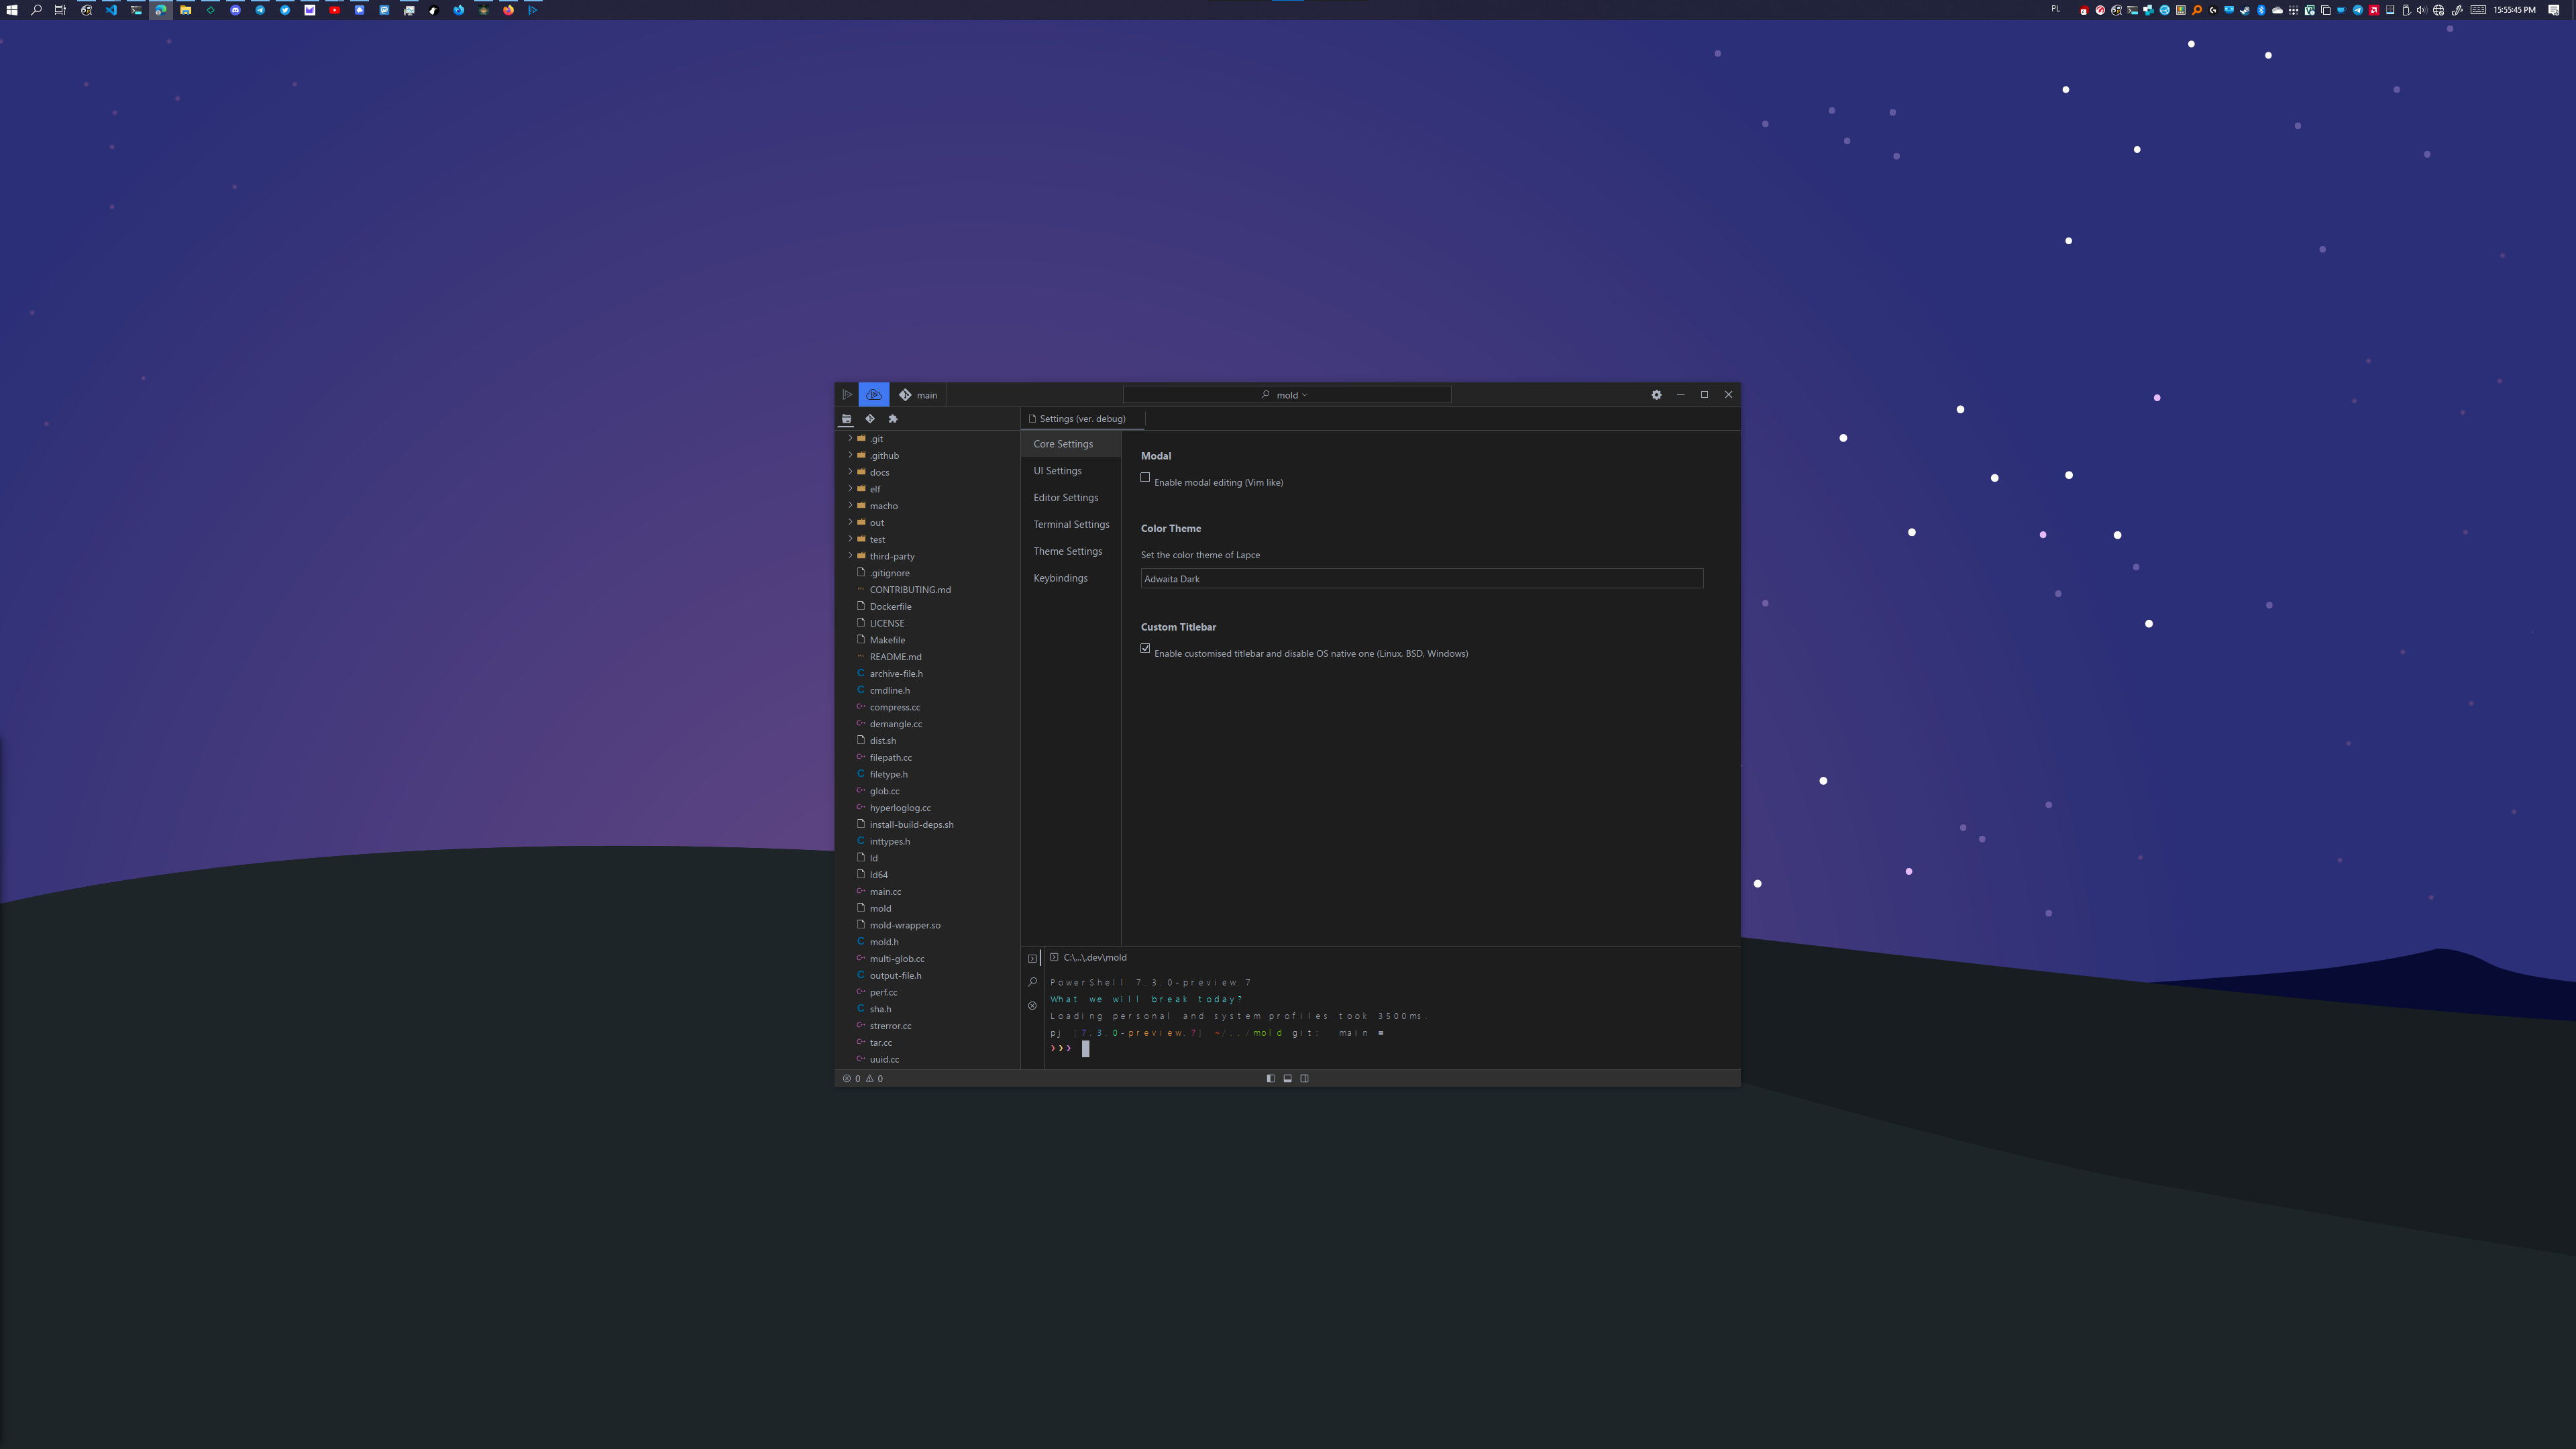The image size is (2576, 1449).
Task: Open the Keybindings settings section
Action: pyautogui.click(x=1060, y=578)
